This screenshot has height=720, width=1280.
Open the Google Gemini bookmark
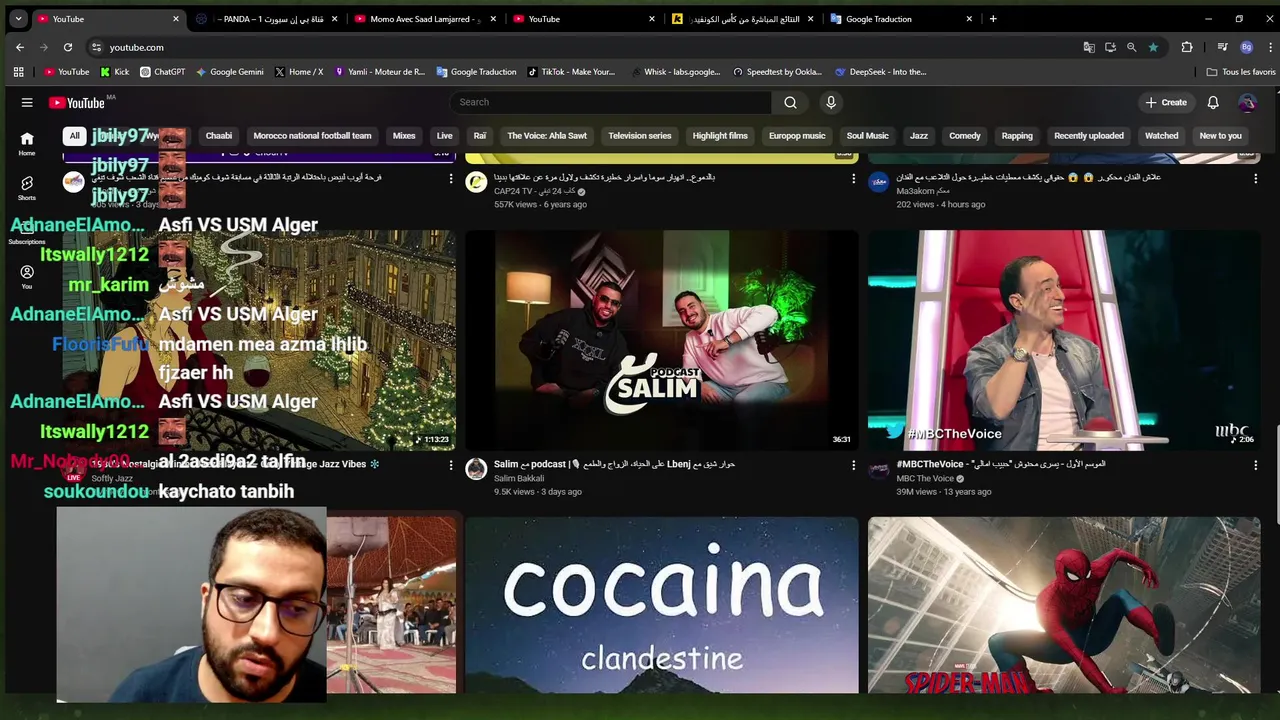coord(230,72)
